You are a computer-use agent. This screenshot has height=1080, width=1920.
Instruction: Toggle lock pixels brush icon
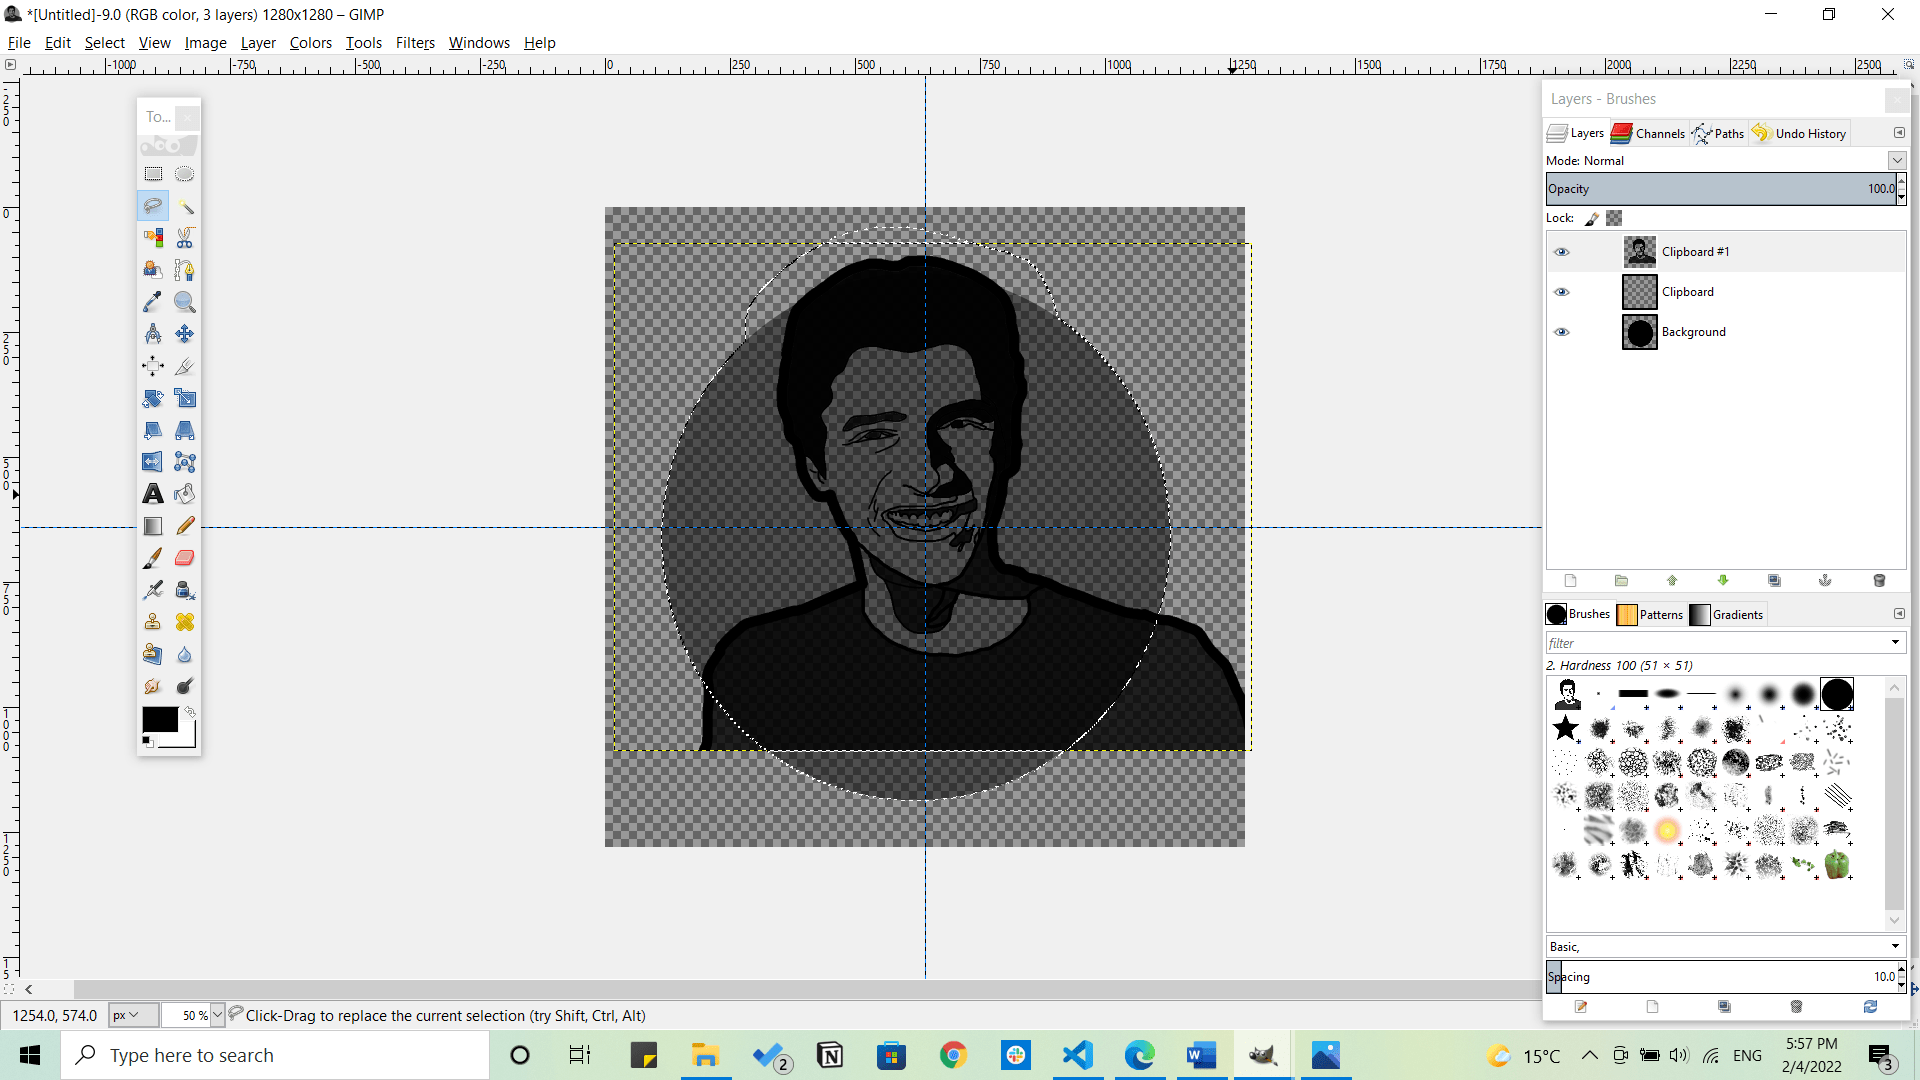[x=1592, y=218]
